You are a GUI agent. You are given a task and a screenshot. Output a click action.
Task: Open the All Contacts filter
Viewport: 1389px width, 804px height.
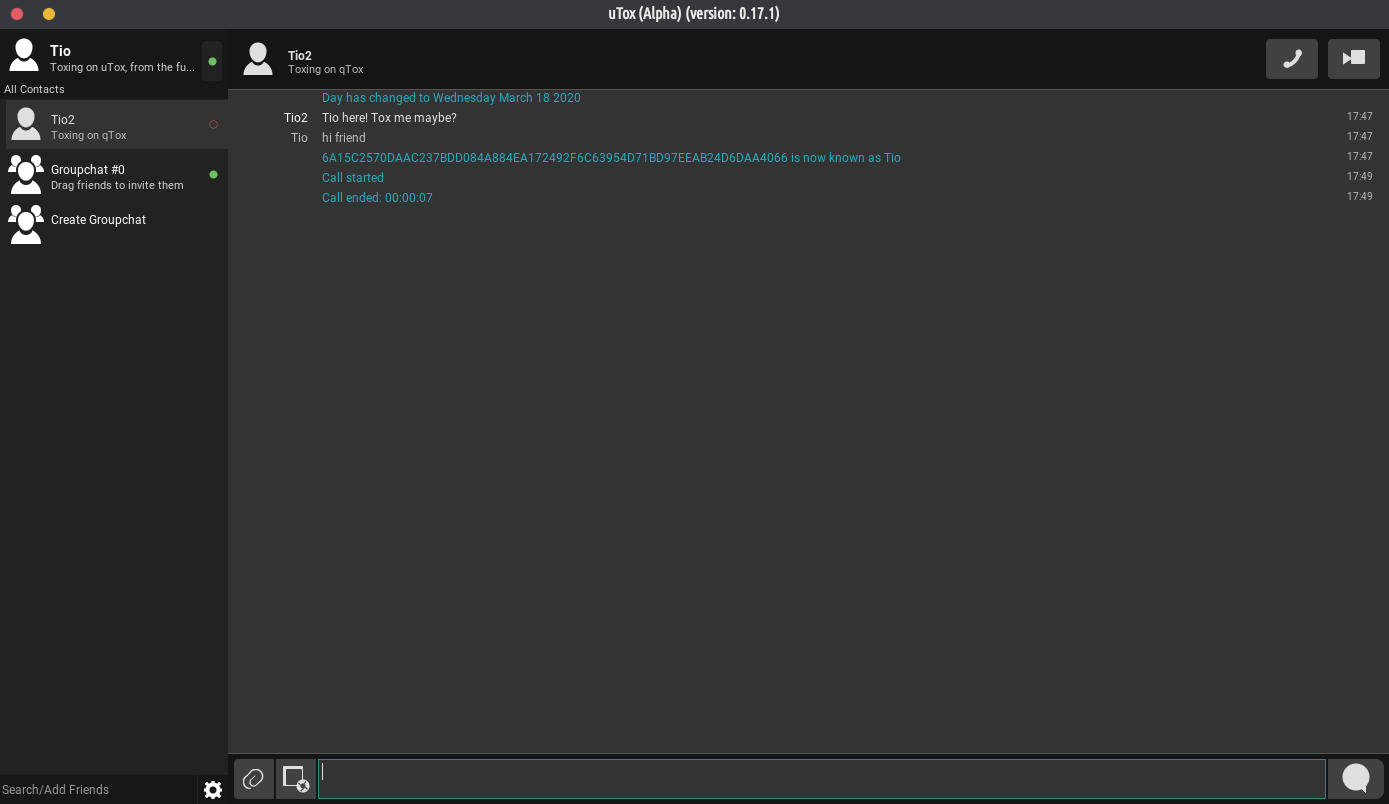34,89
